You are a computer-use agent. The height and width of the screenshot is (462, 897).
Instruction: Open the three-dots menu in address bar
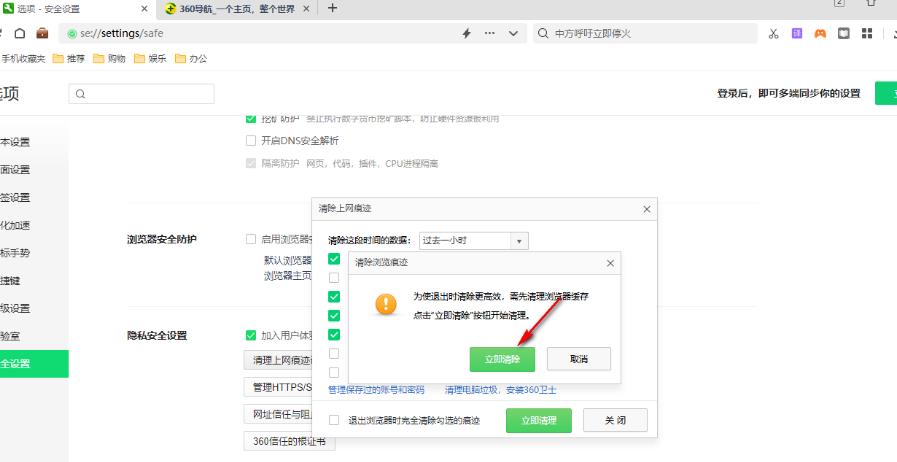click(490, 33)
